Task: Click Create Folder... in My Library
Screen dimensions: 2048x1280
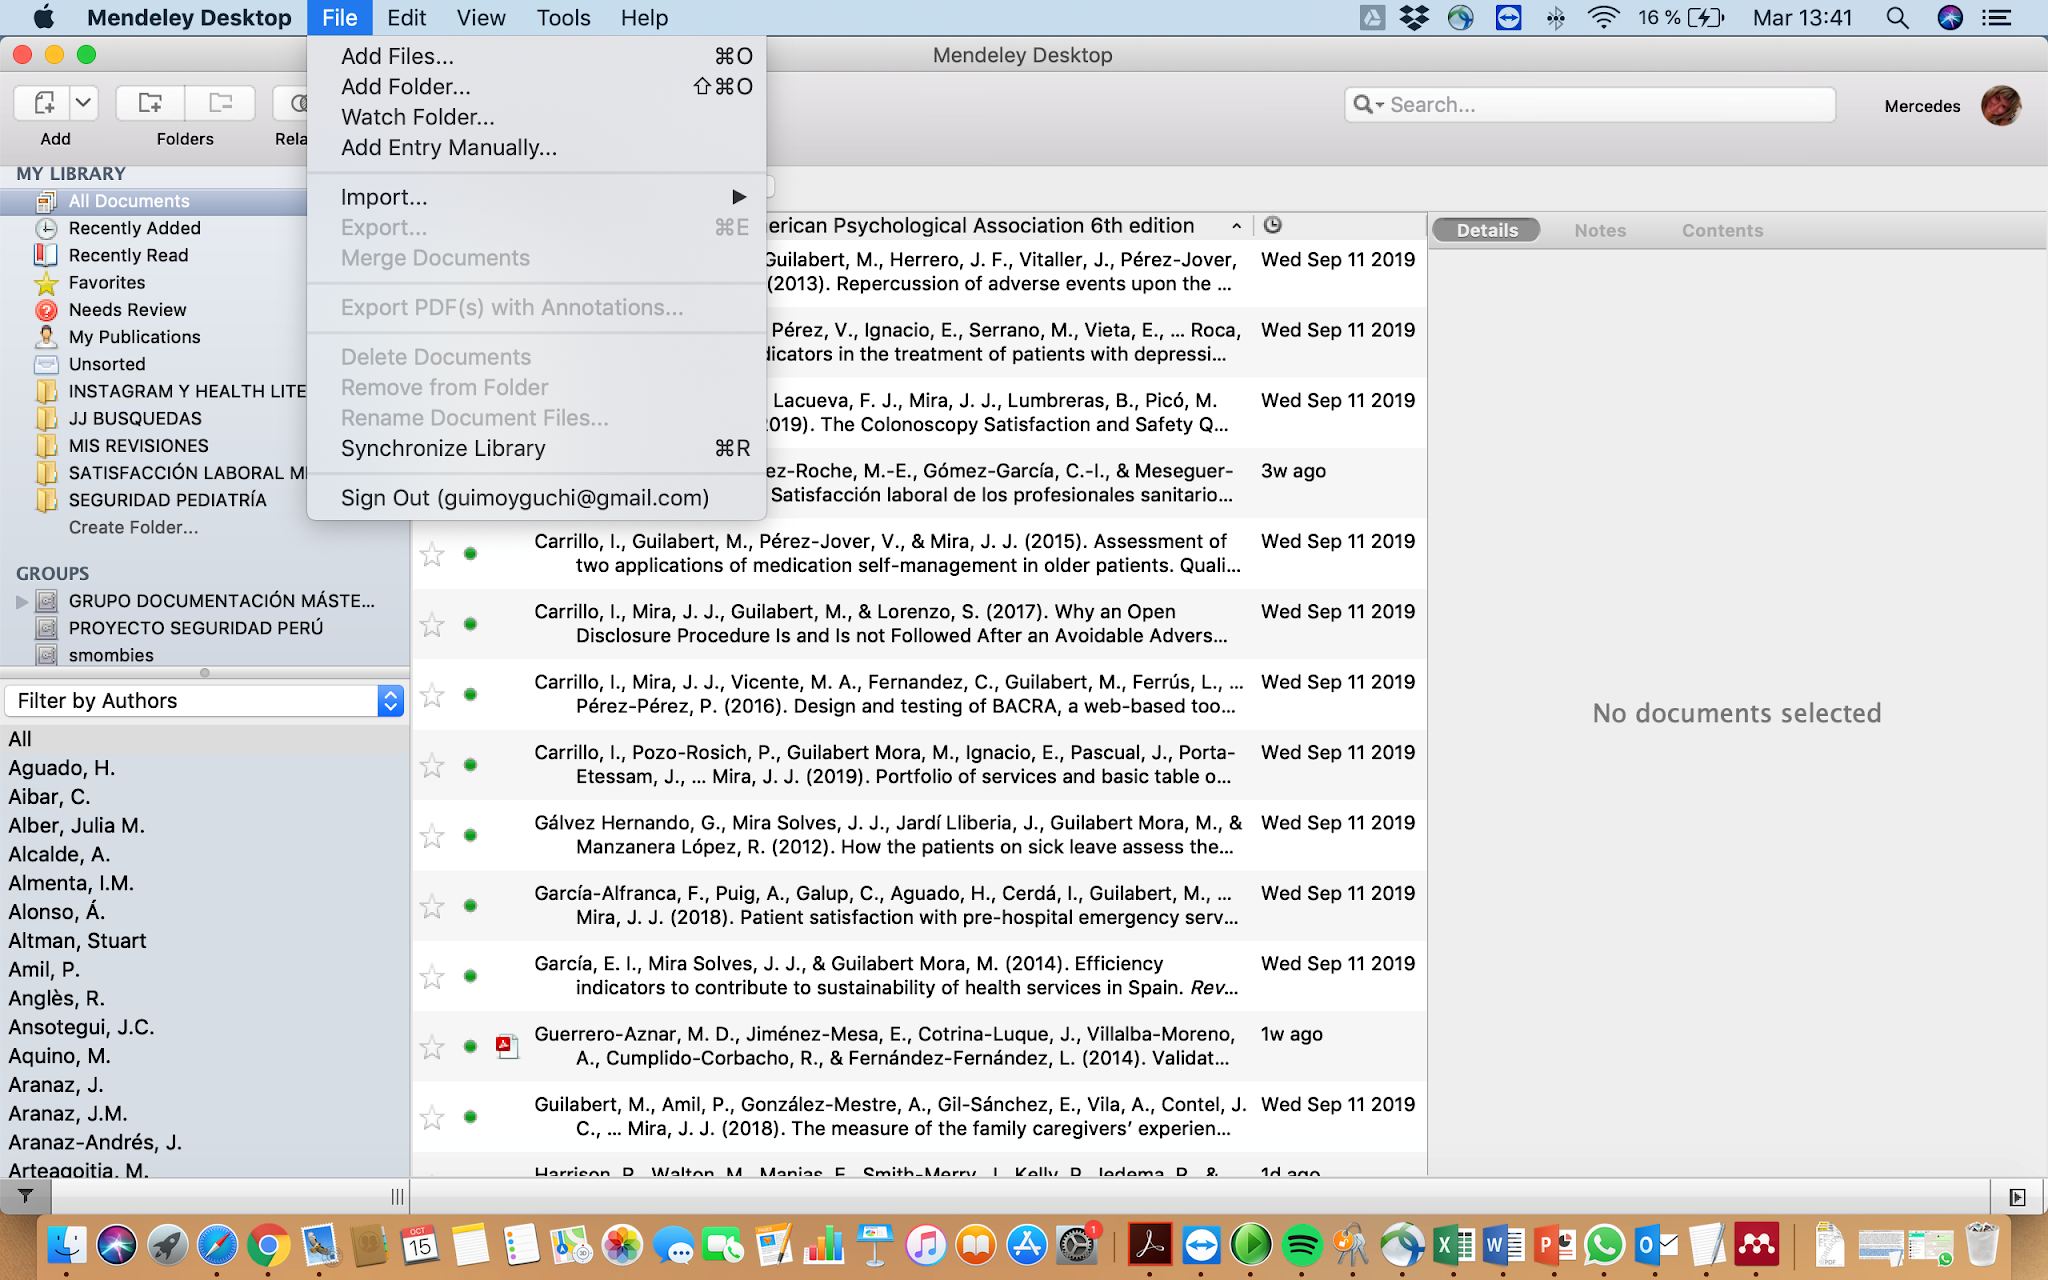Action: click(x=133, y=528)
